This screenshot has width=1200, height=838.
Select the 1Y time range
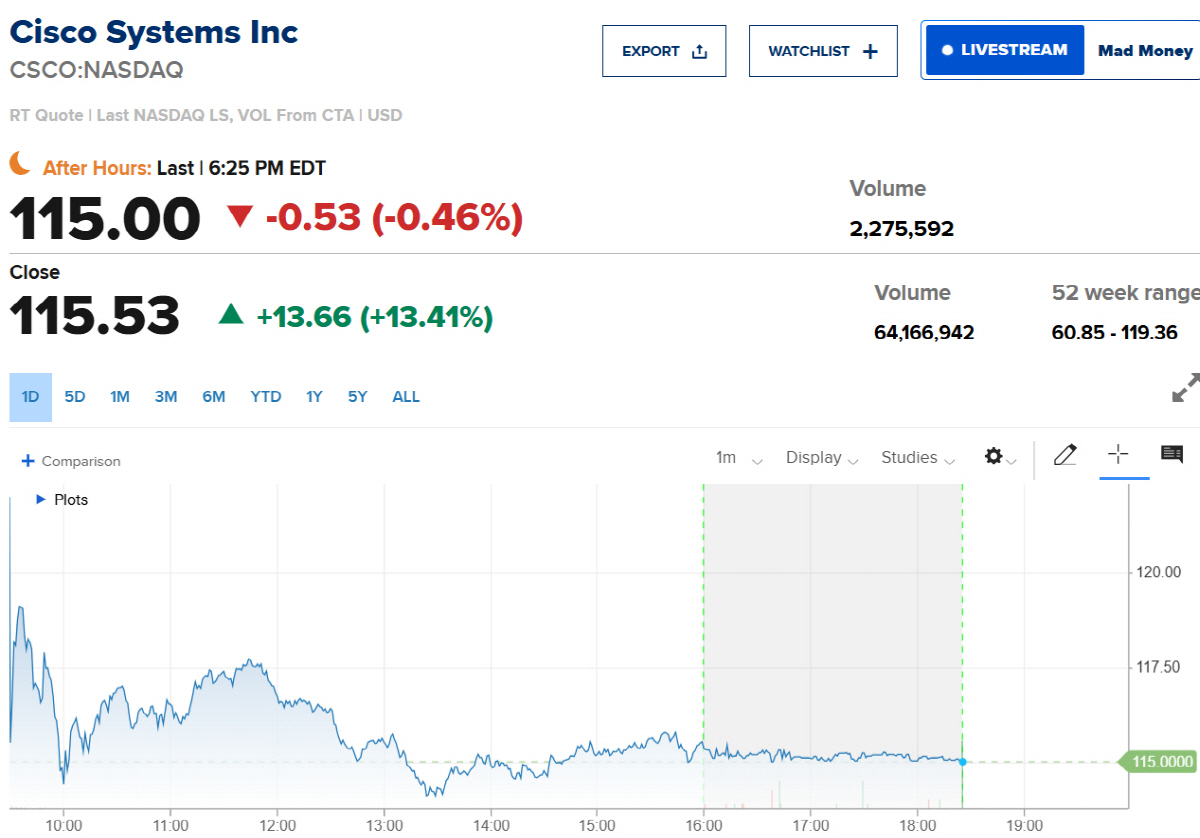pos(314,397)
